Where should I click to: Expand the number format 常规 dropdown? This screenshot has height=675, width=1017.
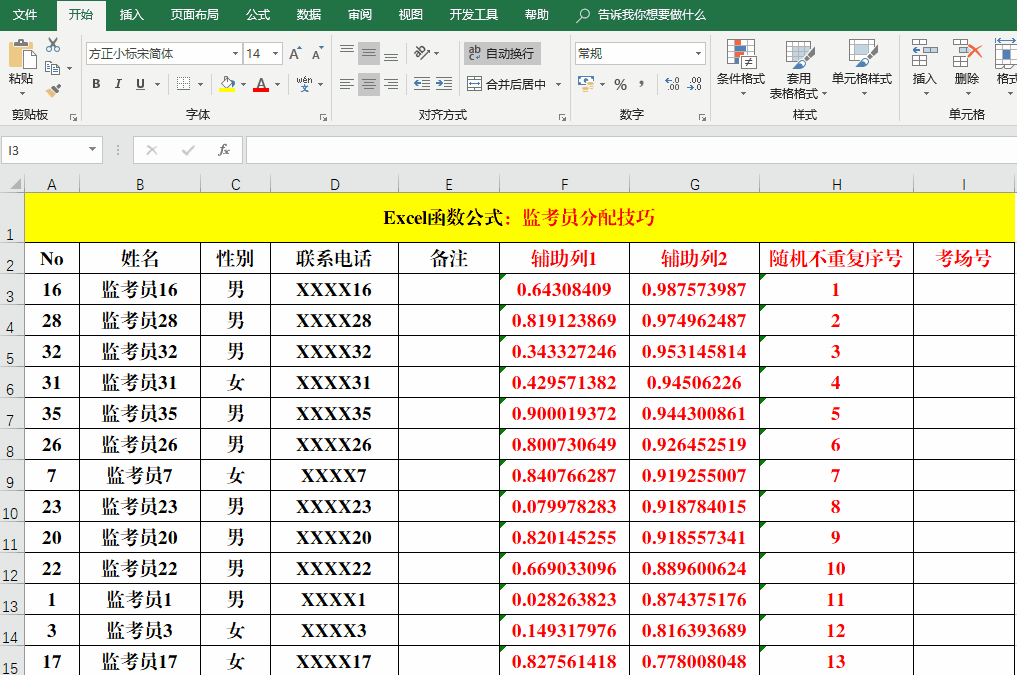(698, 54)
